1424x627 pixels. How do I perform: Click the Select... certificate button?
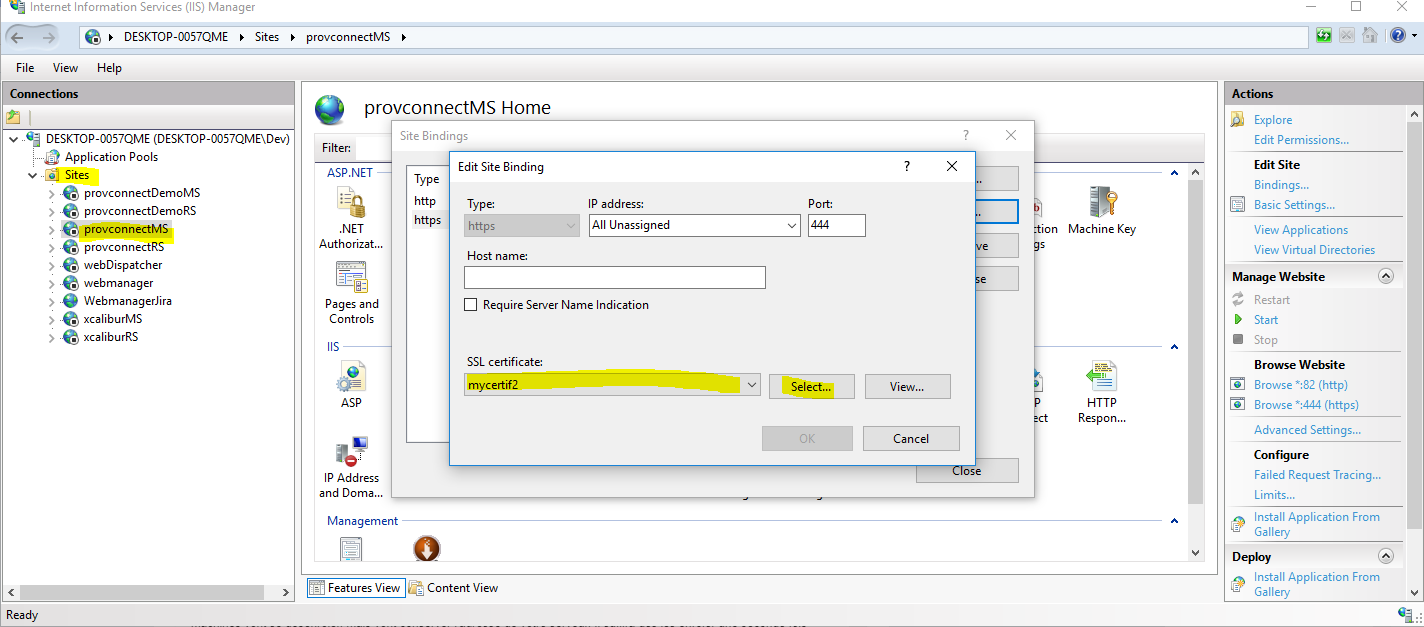[x=811, y=386]
